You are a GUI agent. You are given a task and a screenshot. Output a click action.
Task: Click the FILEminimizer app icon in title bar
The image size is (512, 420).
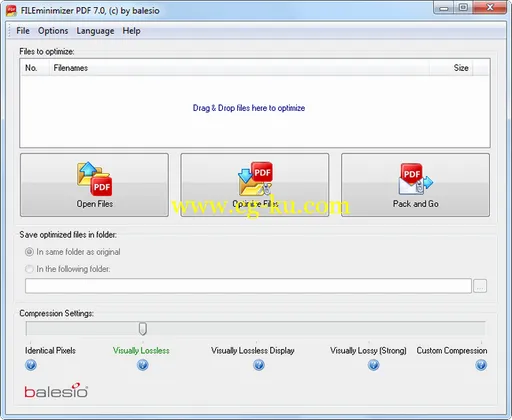tap(11, 11)
